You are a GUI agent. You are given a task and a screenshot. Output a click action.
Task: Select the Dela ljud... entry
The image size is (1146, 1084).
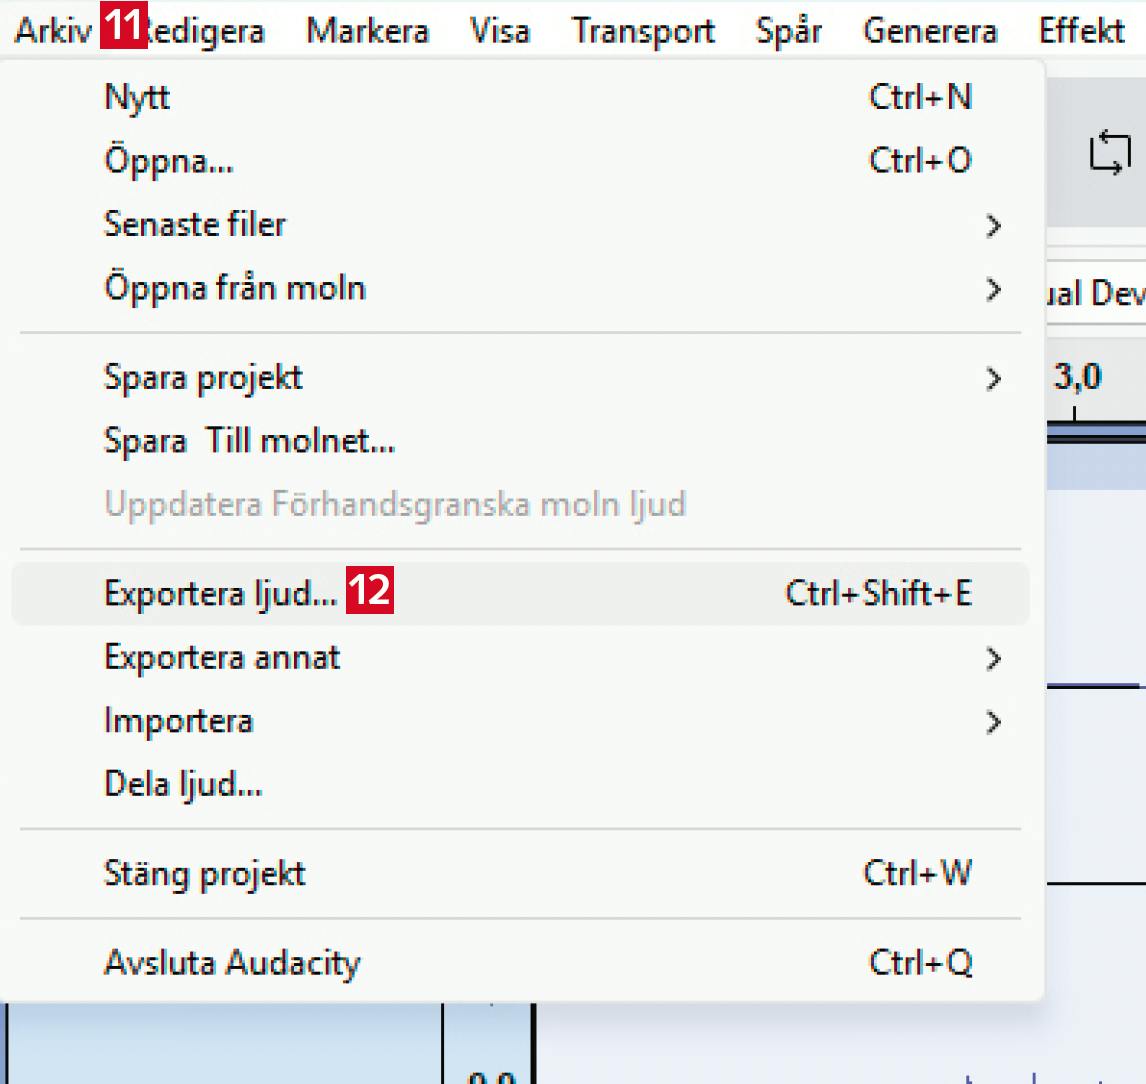pos(183,784)
